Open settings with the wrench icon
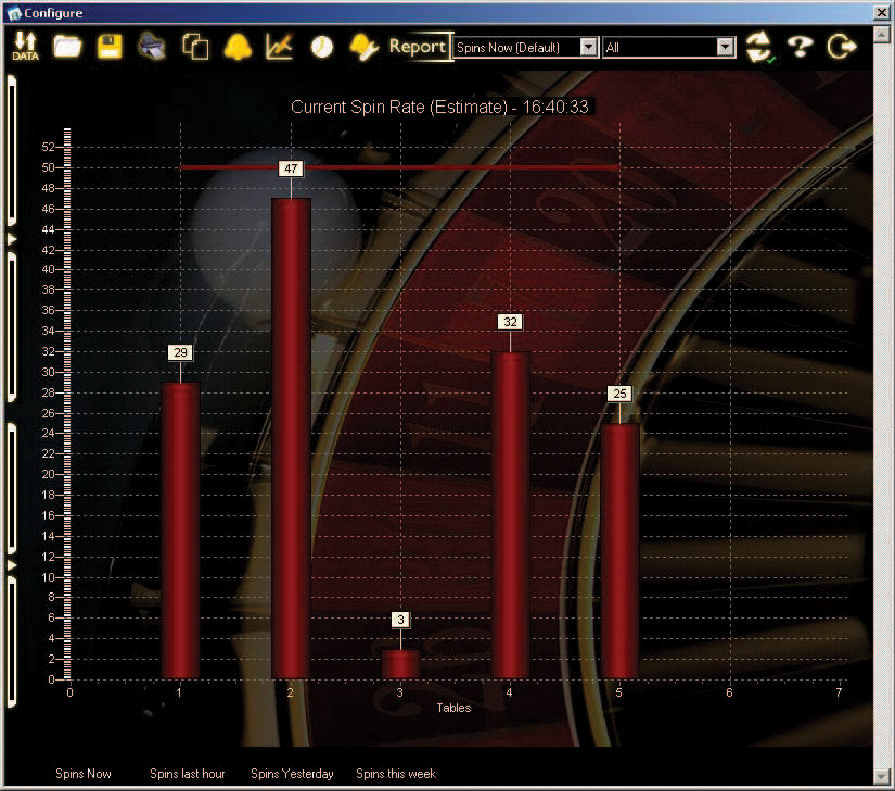Image resolution: width=895 pixels, height=791 pixels. point(364,47)
